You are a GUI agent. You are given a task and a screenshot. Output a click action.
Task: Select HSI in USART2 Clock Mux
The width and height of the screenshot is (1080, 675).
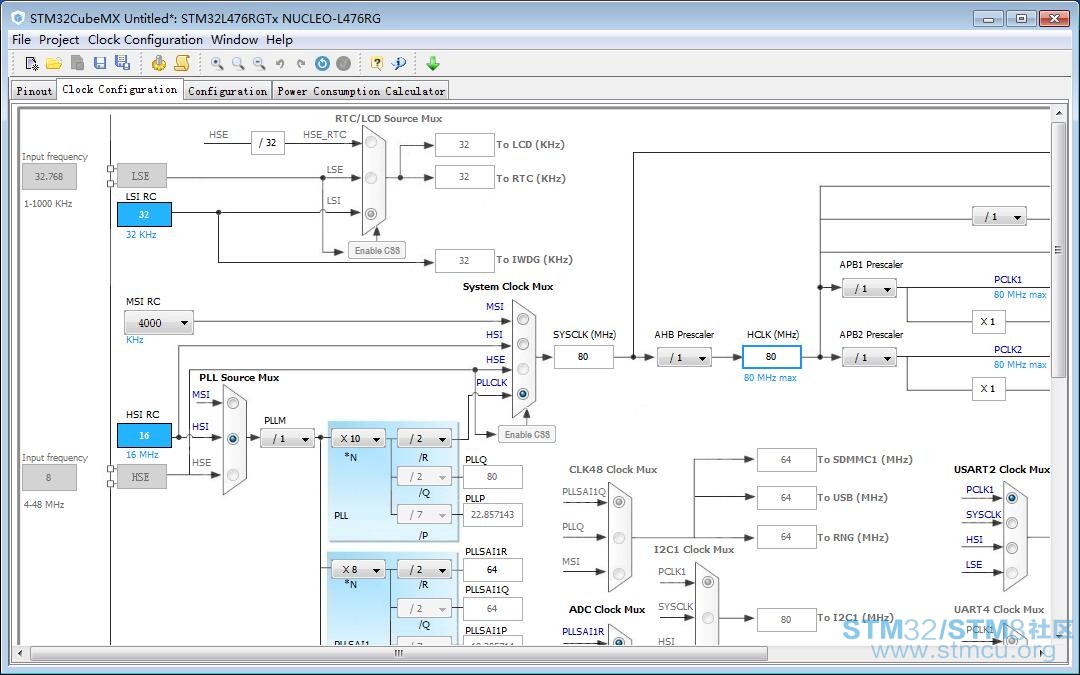click(x=1012, y=548)
